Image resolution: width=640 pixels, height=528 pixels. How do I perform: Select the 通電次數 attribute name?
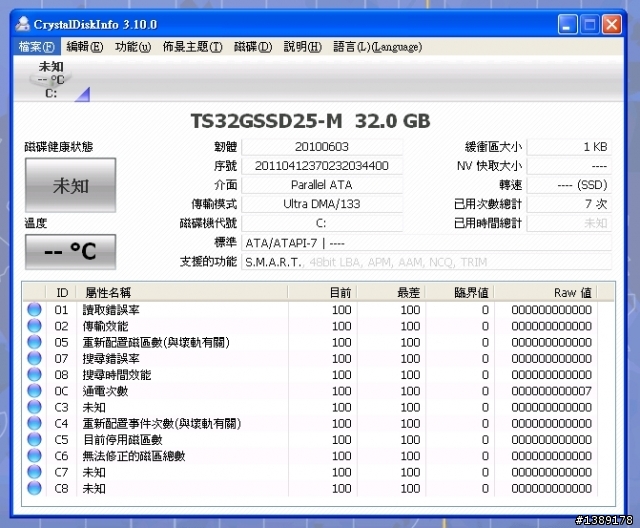point(105,391)
